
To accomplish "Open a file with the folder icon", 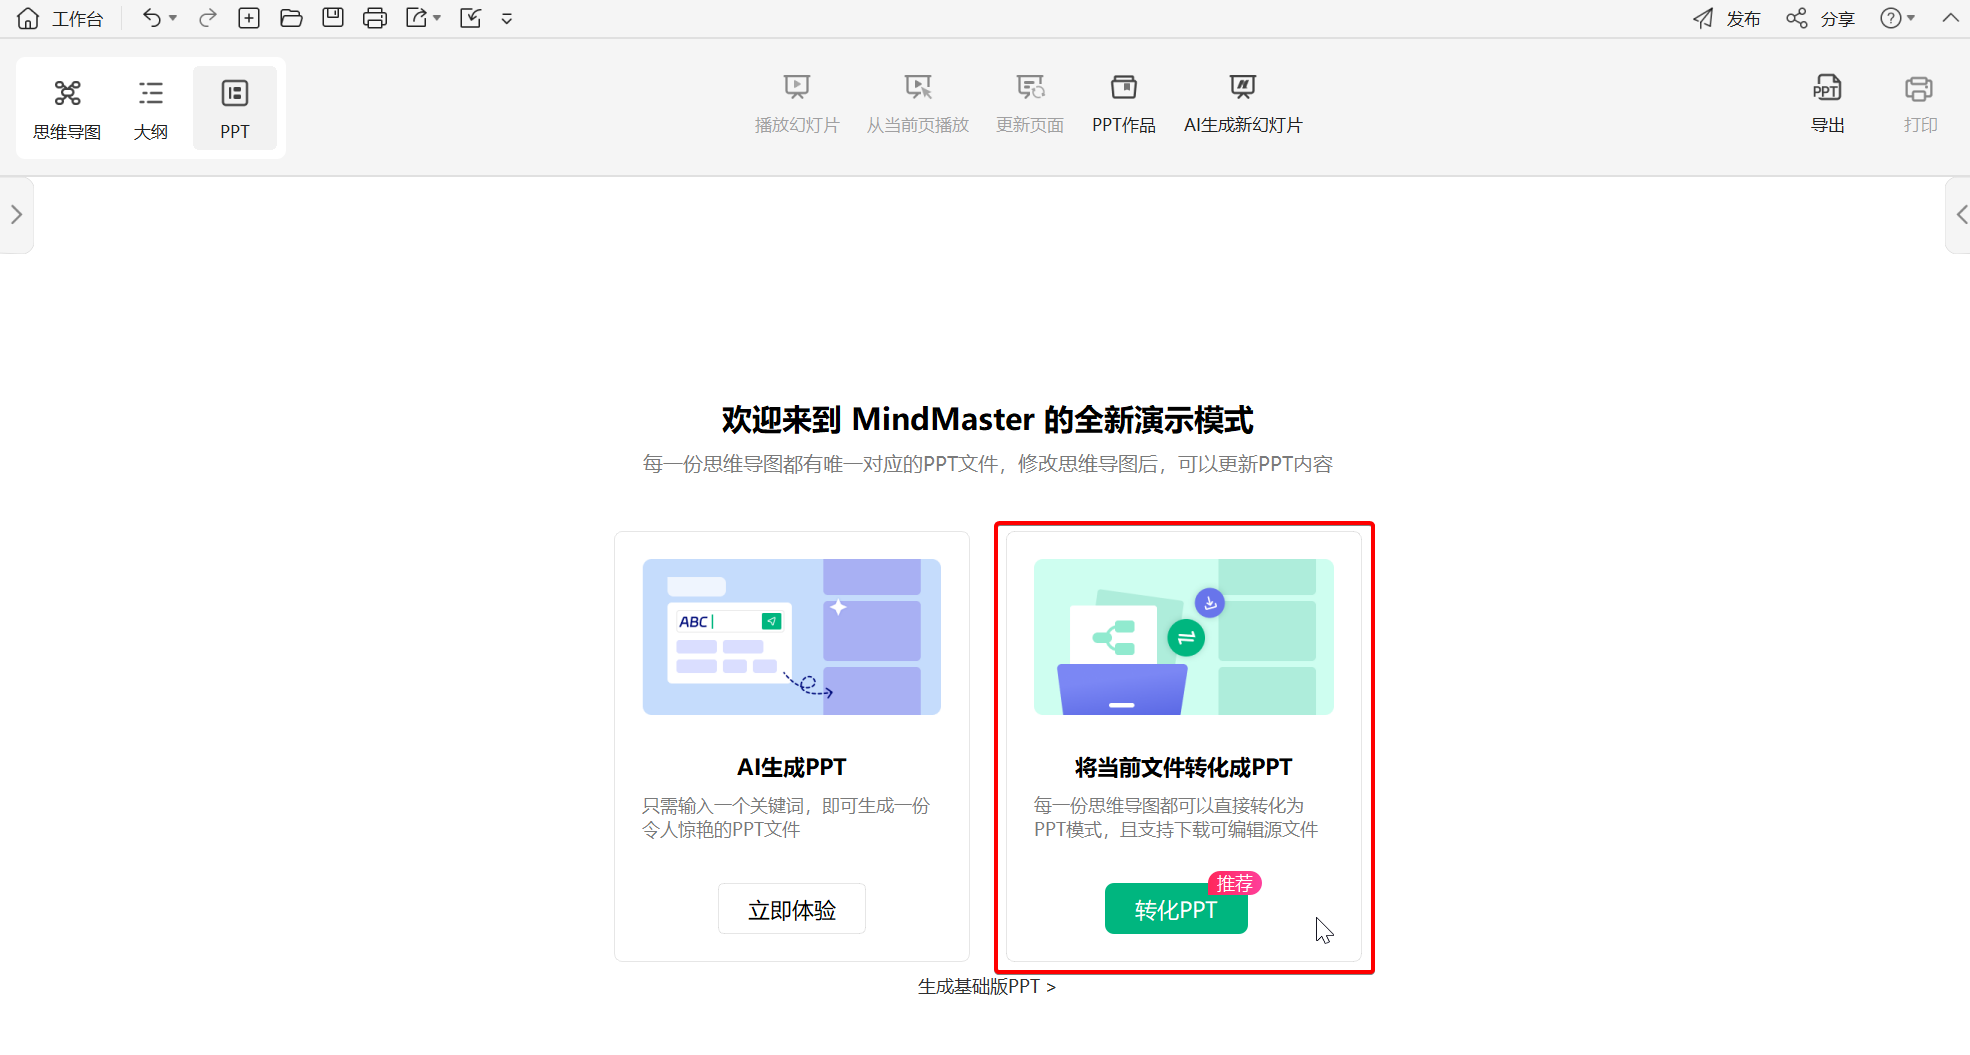I will 291,18.
